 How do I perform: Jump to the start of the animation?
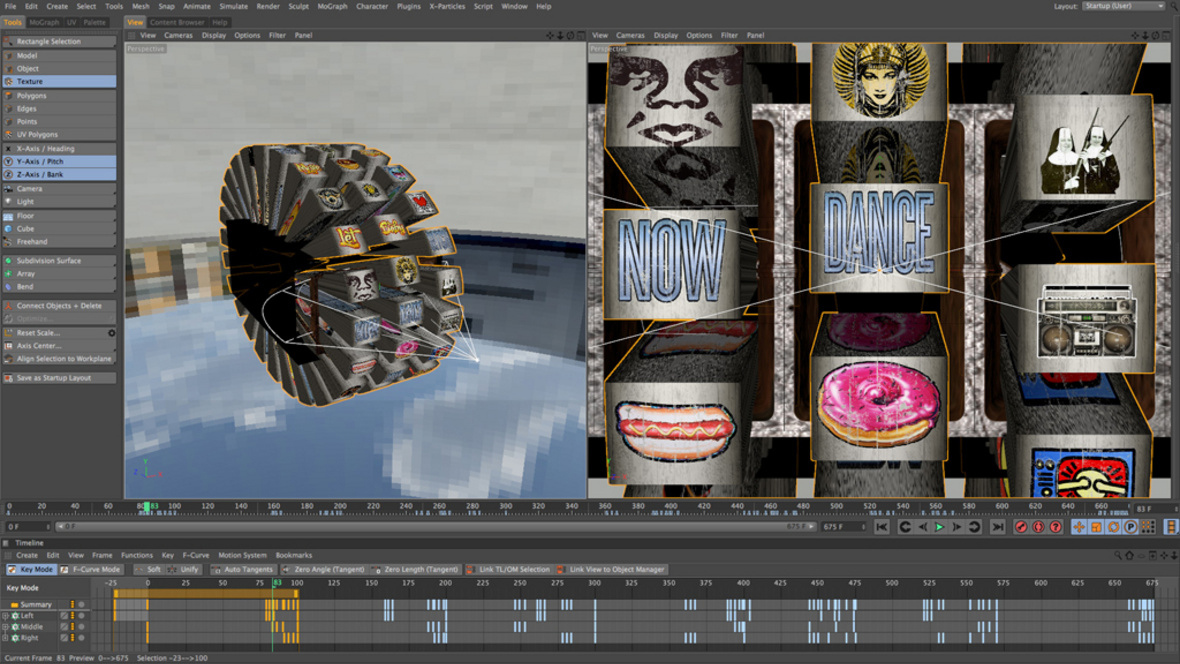click(x=882, y=527)
